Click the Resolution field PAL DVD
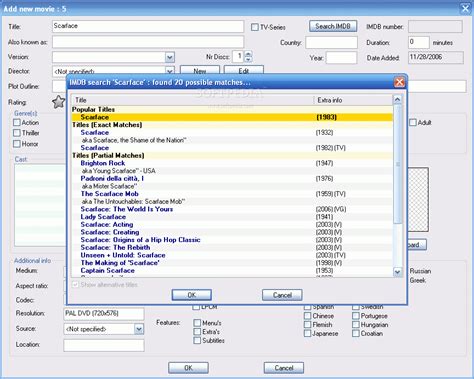 [104, 314]
